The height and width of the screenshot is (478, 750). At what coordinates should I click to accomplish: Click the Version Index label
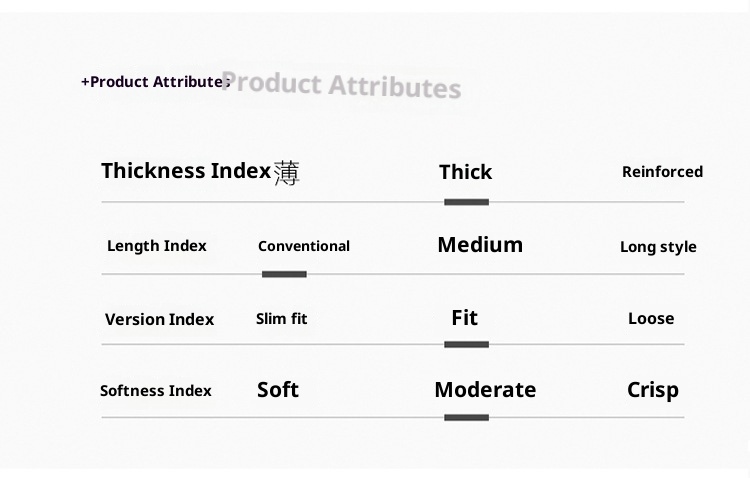(160, 320)
